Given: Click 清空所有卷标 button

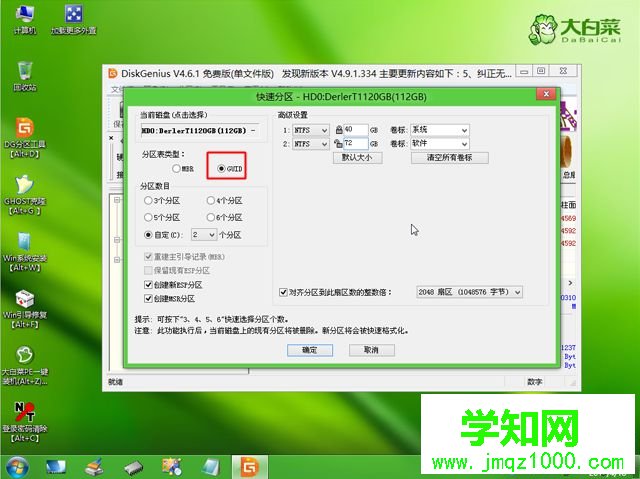Looking at the screenshot, I should pos(449,158).
